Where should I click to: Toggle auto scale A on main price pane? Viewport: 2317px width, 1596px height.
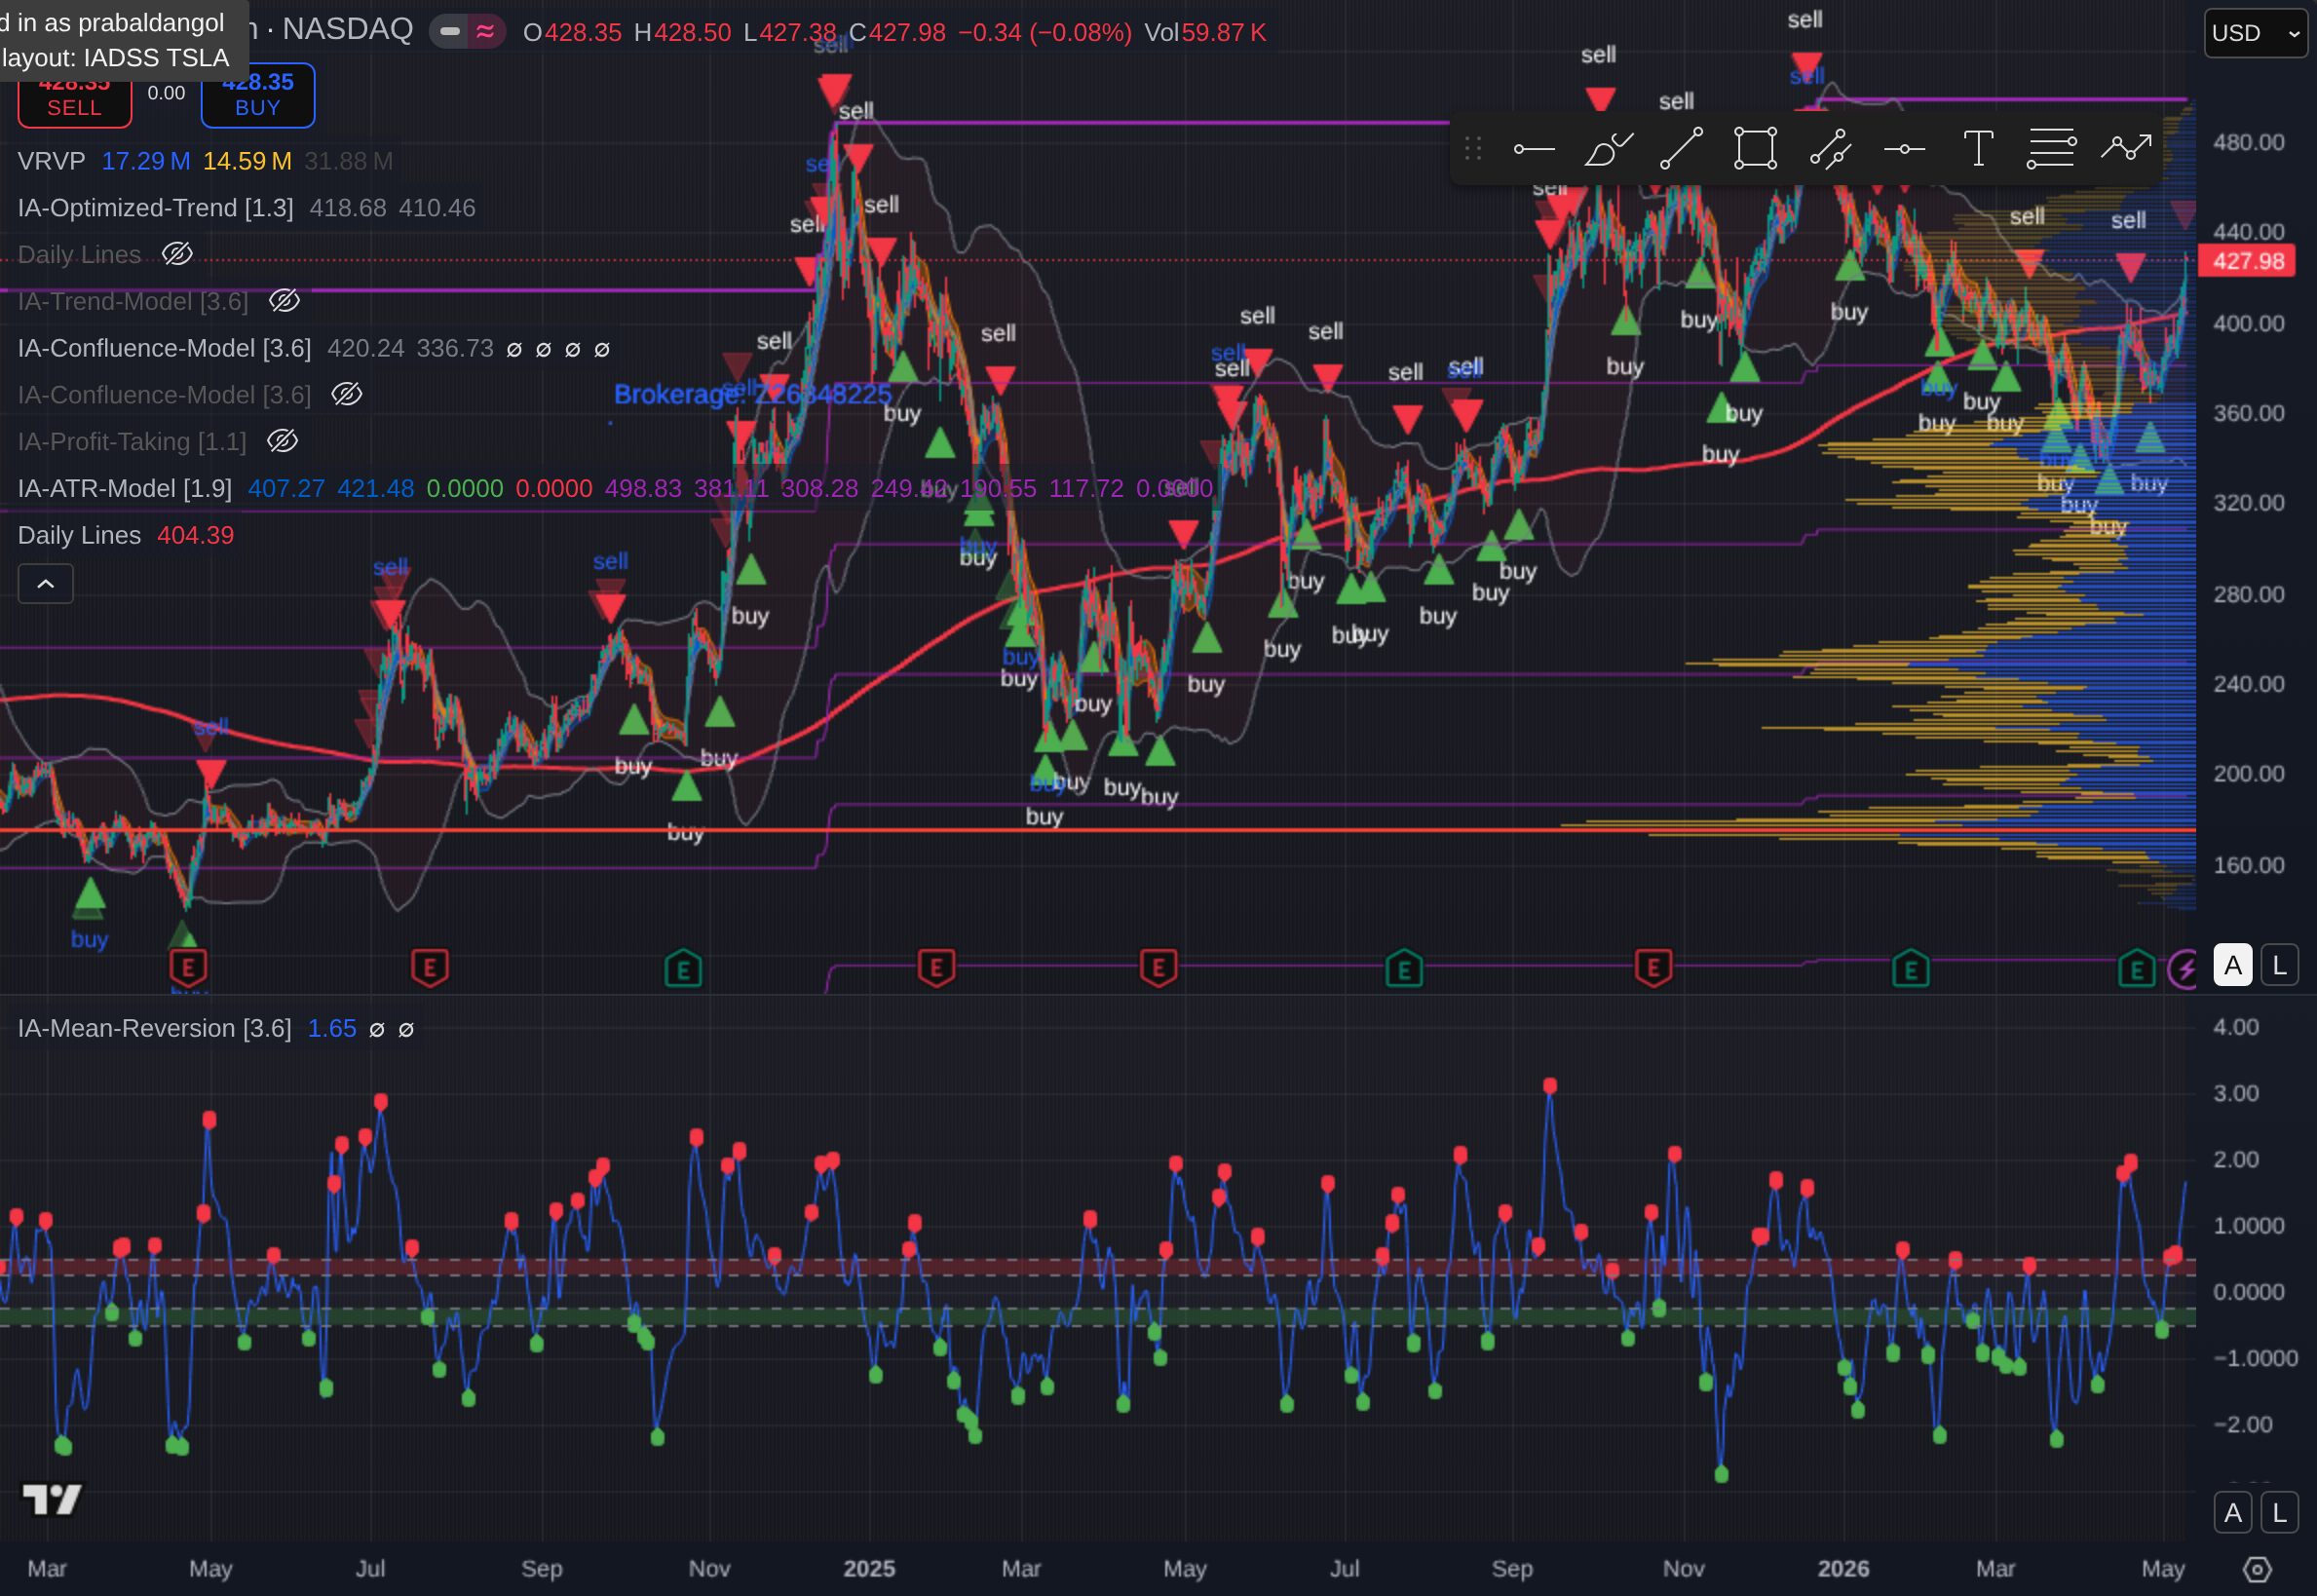click(2232, 965)
